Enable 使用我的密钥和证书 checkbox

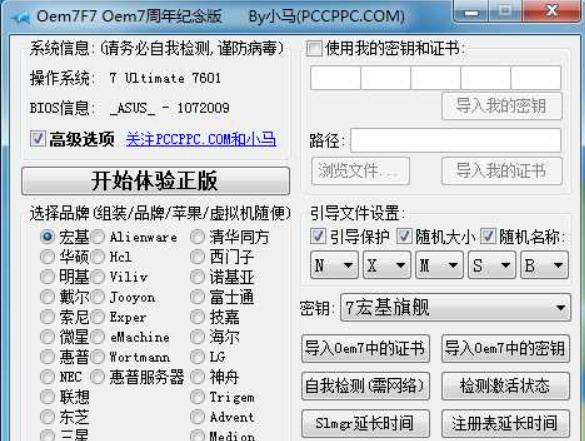tap(314, 49)
